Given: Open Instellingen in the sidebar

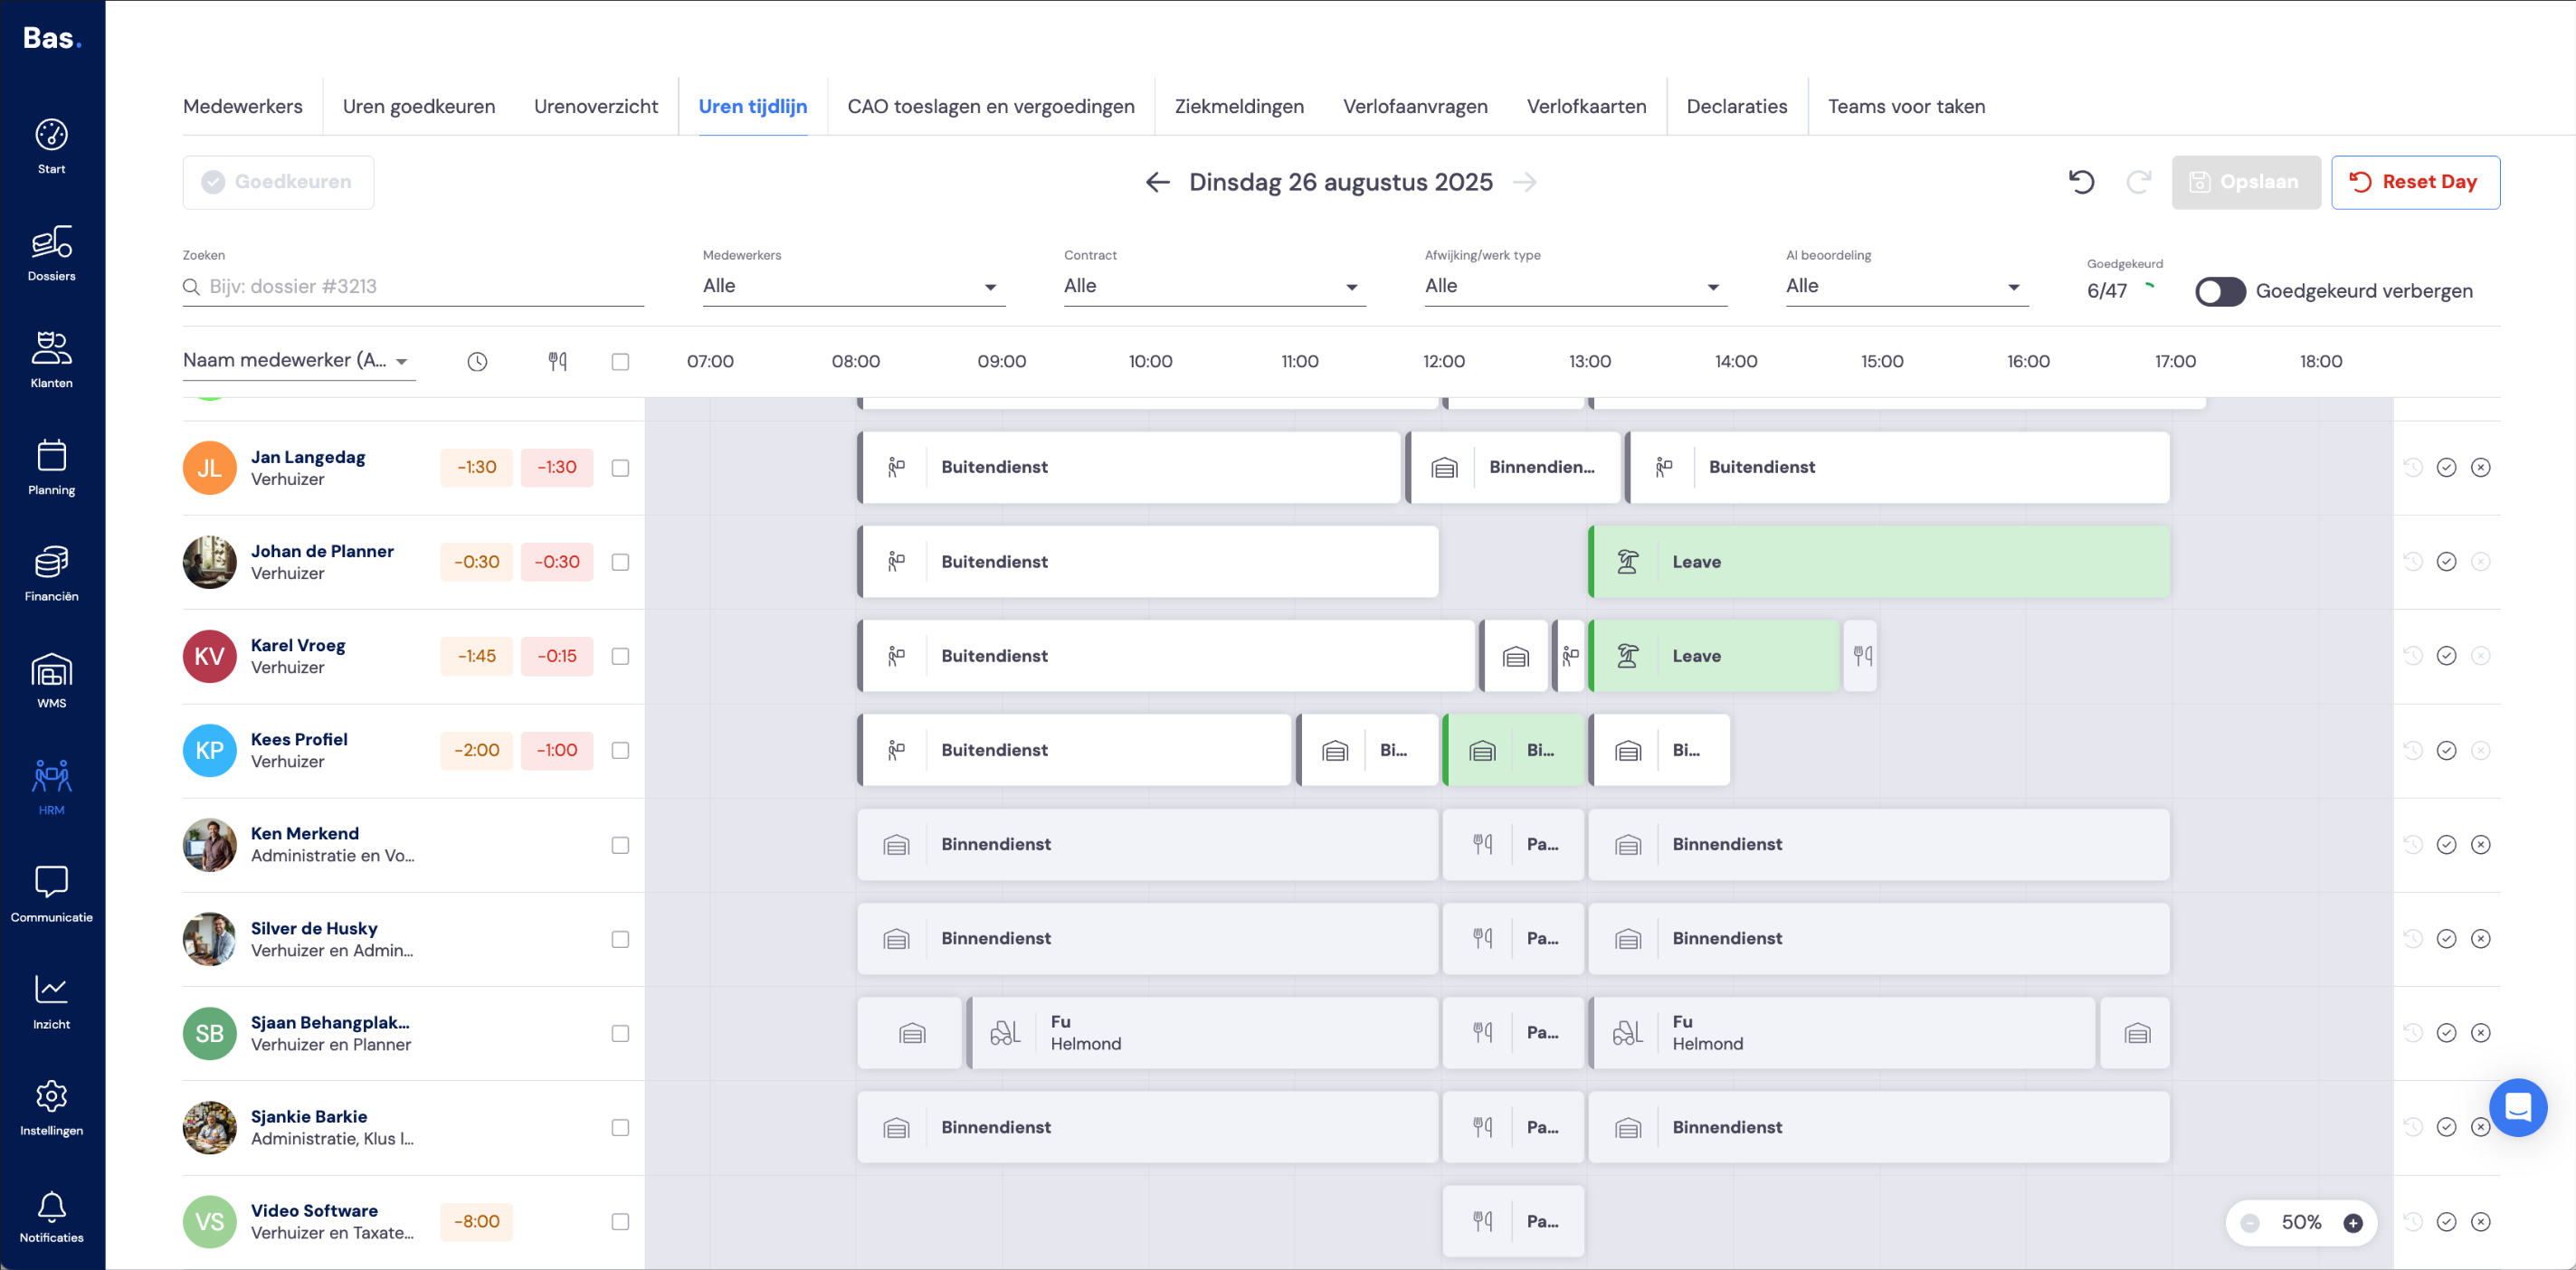Looking at the screenshot, I should point(51,1109).
